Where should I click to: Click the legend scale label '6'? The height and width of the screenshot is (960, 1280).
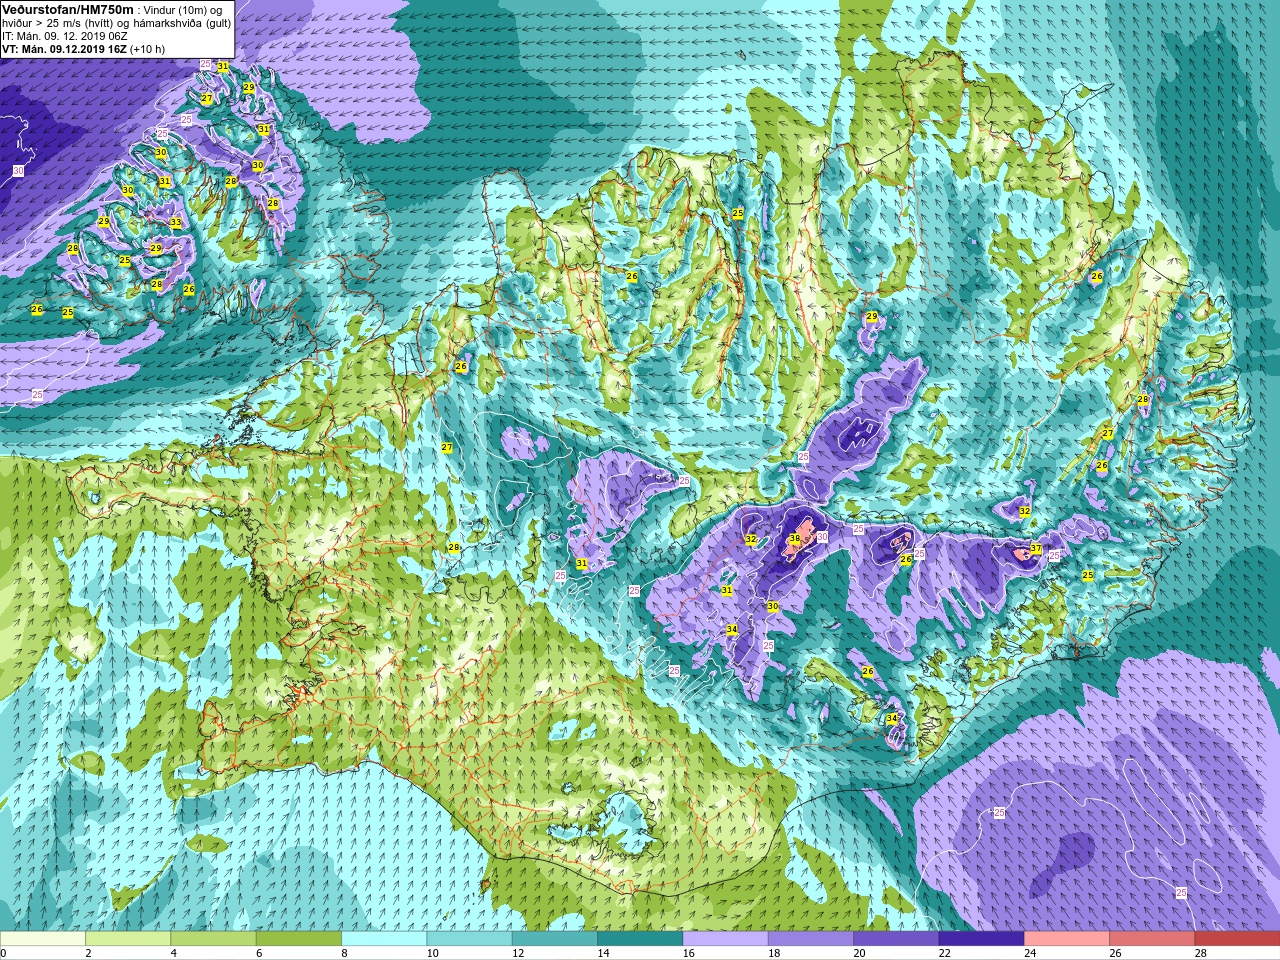(259, 953)
